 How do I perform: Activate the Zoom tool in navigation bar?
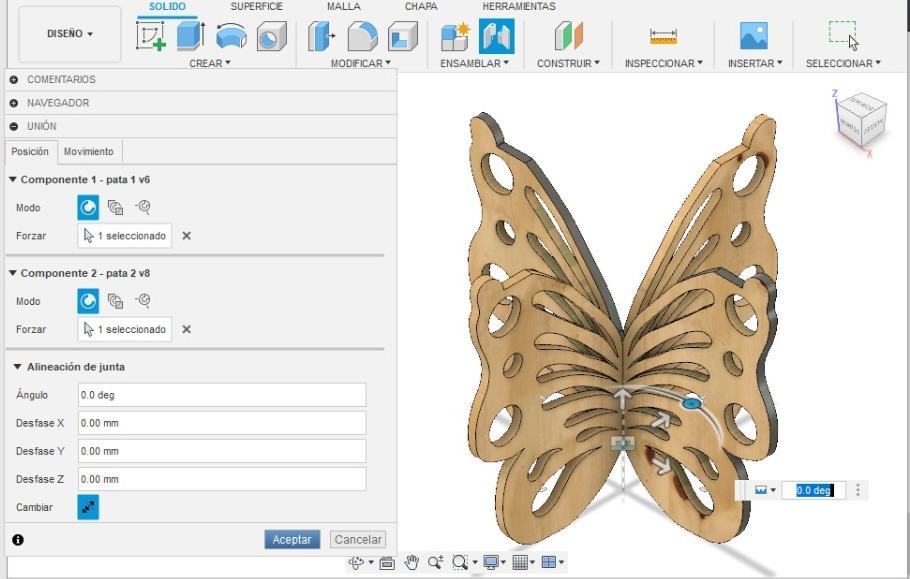point(435,562)
